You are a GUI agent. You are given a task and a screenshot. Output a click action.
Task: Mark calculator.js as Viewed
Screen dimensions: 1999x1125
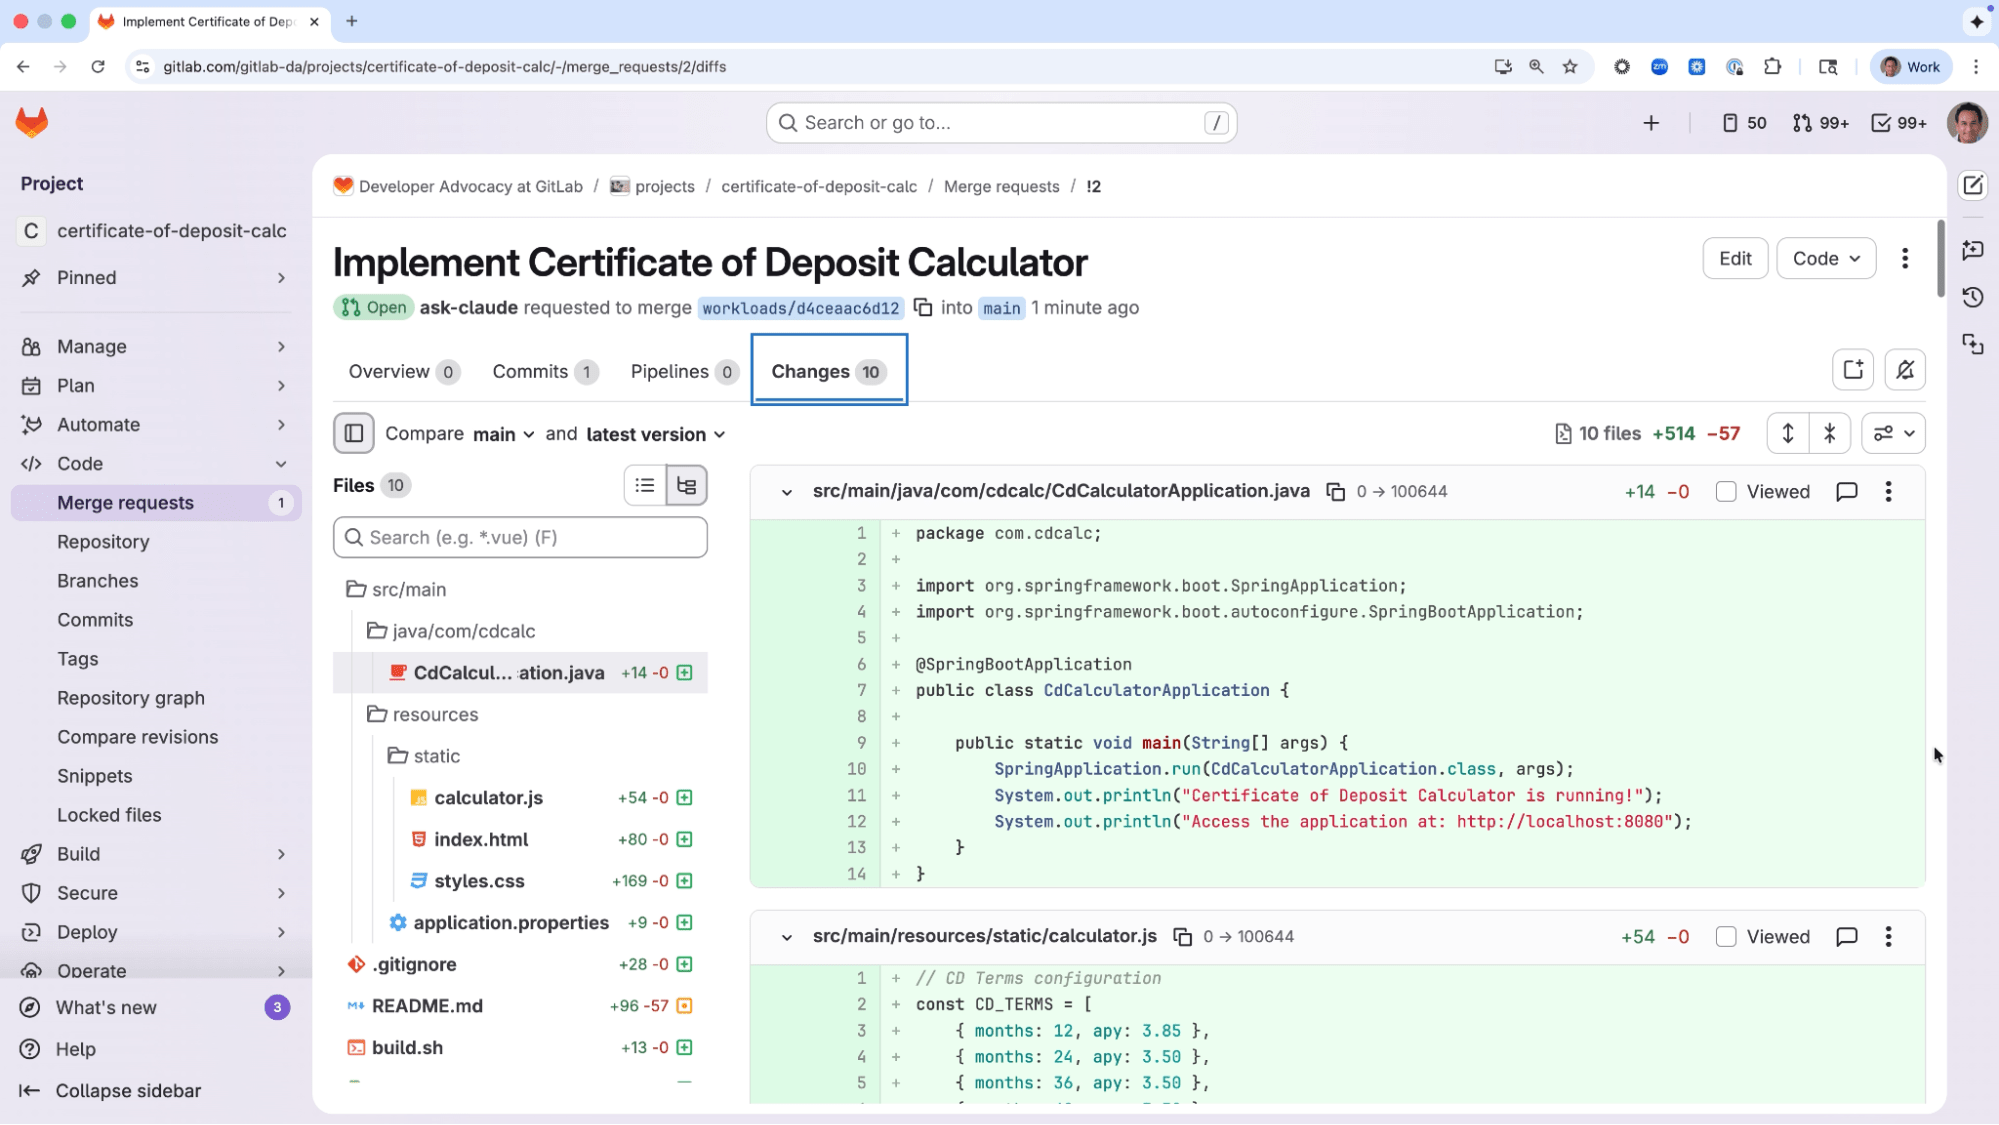pyautogui.click(x=1726, y=937)
